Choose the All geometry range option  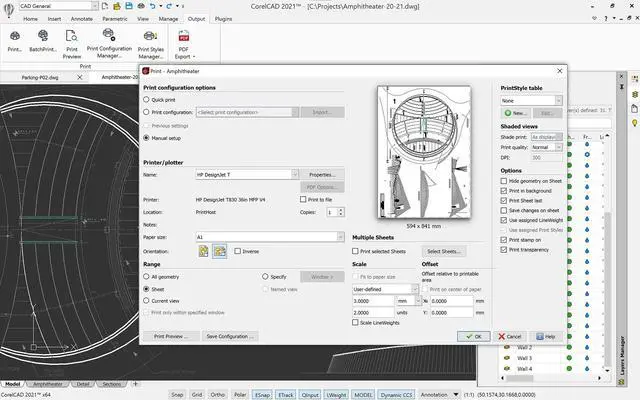[x=146, y=277]
